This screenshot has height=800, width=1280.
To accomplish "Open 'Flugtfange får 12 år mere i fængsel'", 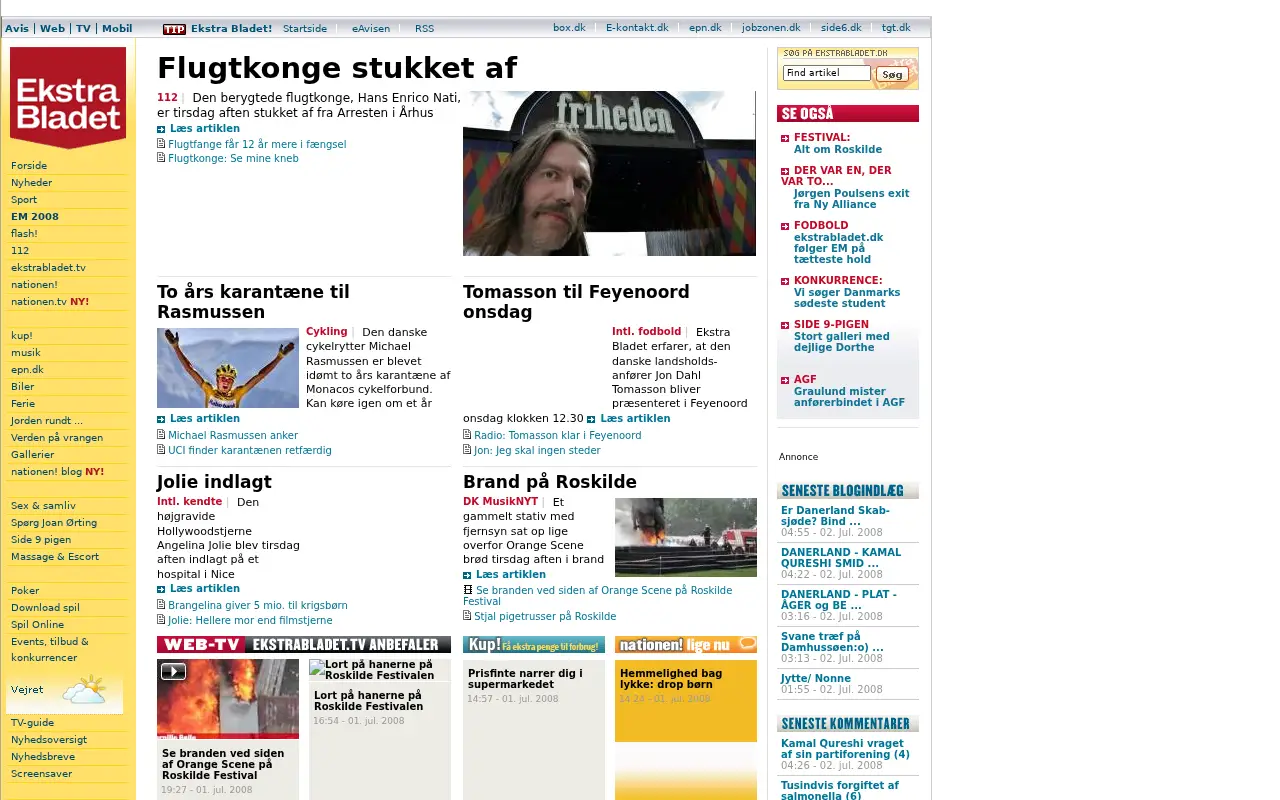I will click(x=257, y=144).
